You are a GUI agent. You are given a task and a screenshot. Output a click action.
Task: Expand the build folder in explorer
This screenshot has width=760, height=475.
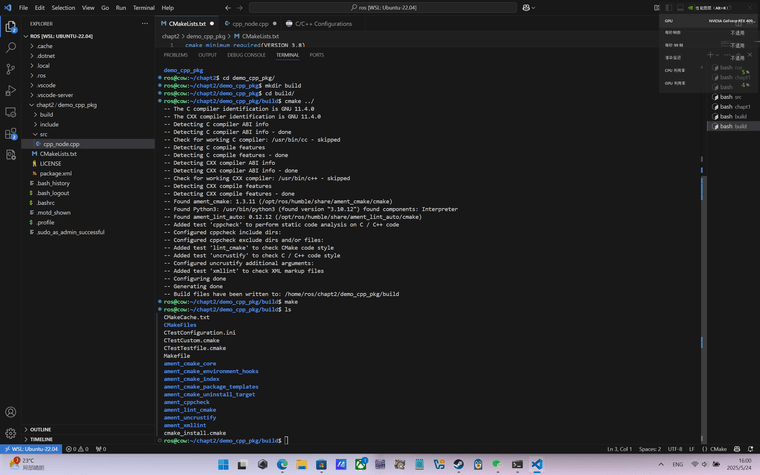click(x=88, y=114)
